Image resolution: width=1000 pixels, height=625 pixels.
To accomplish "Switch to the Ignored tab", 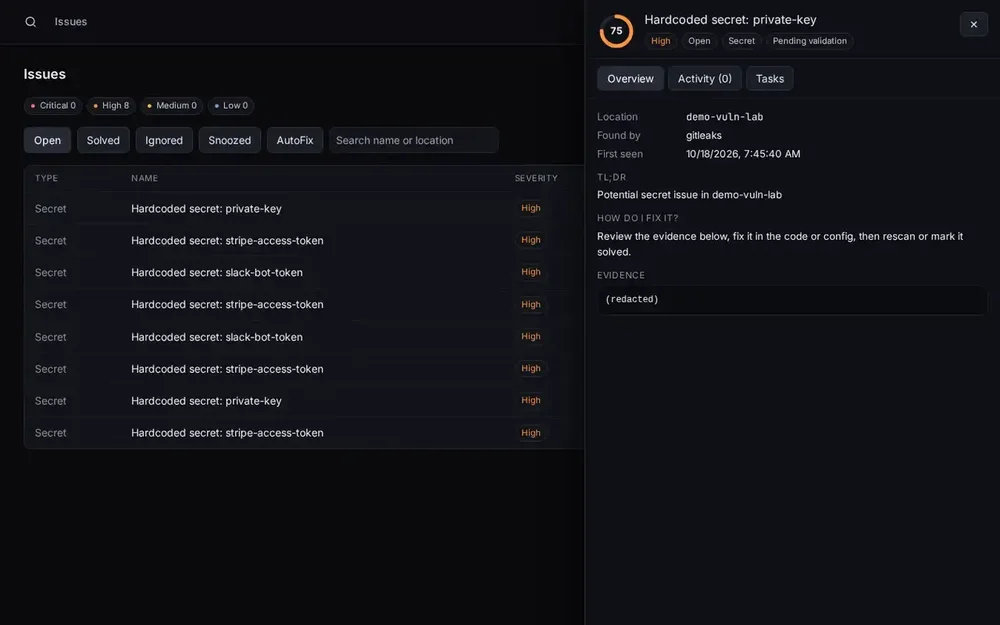I will 164,140.
